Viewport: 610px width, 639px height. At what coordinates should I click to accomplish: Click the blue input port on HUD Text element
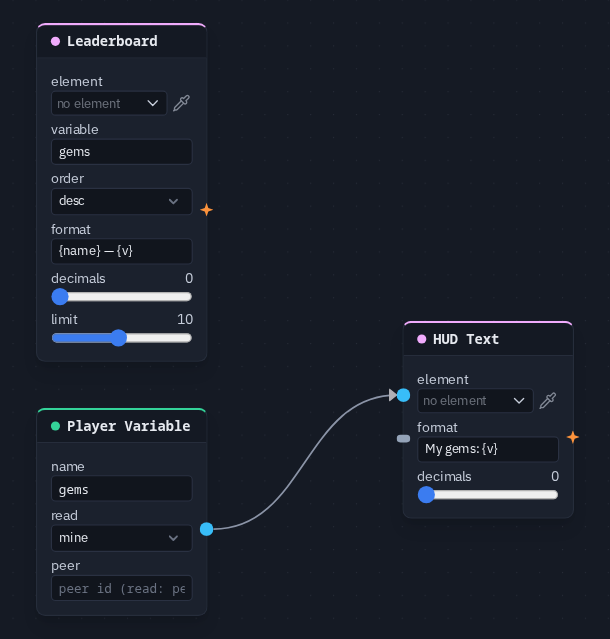point(403,395)
